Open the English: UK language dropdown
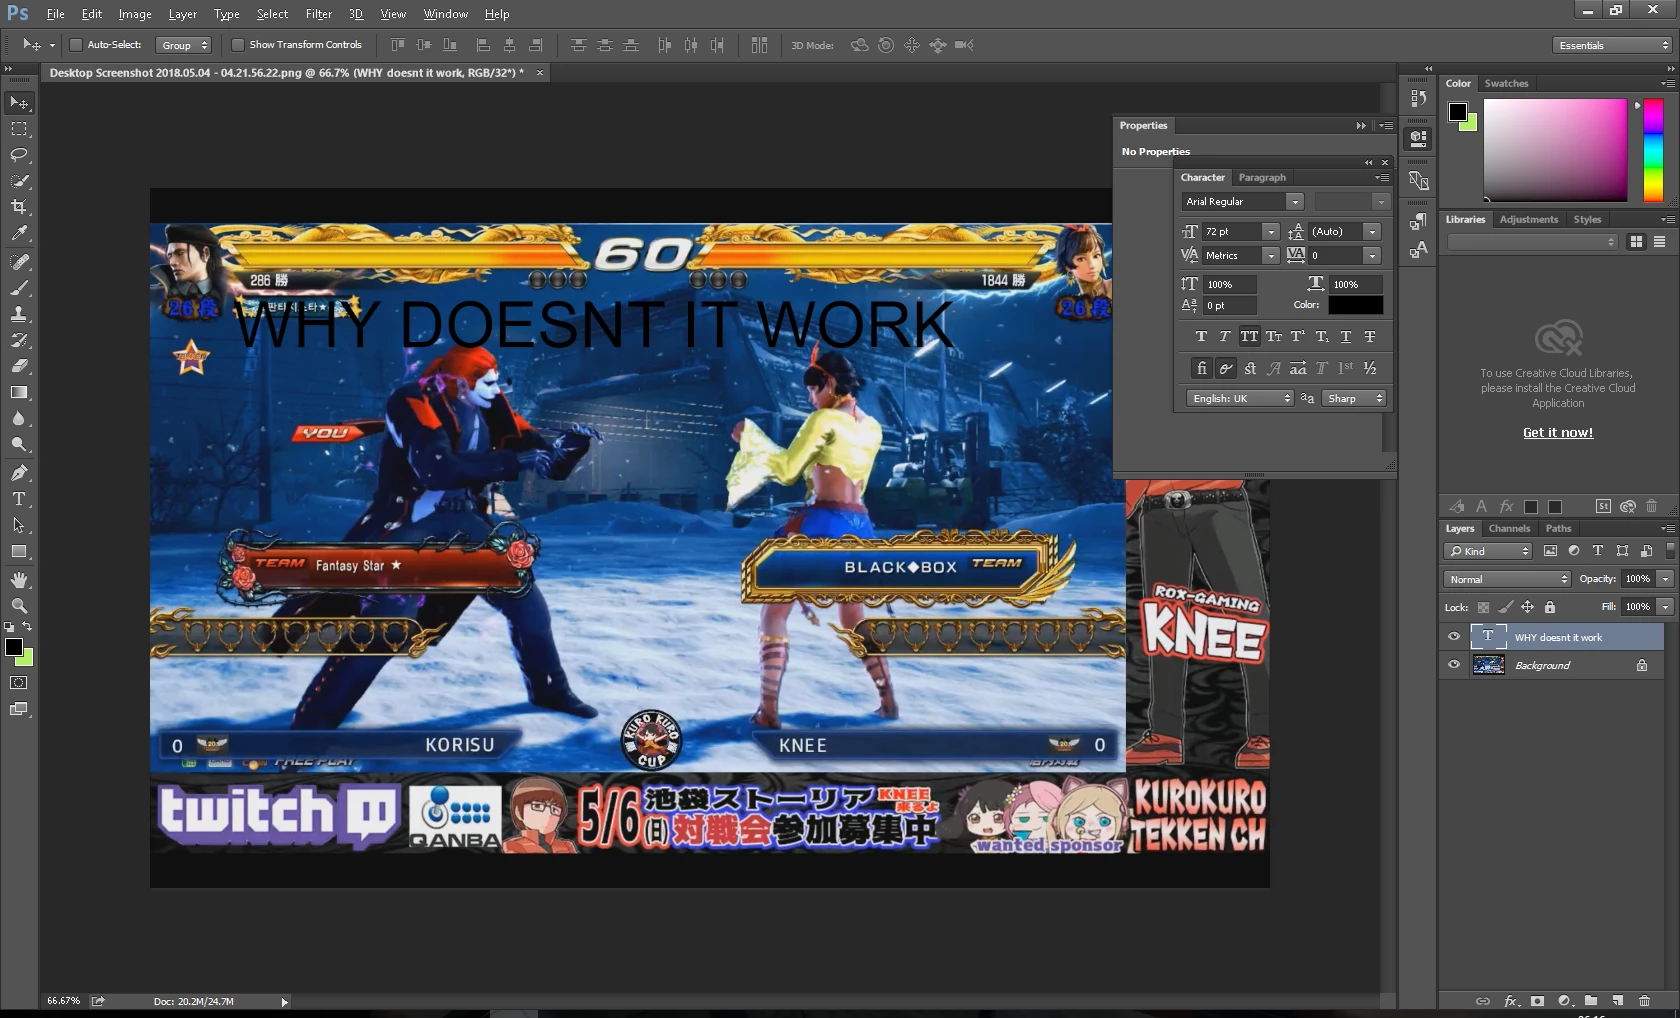This screenshot has height=1018, width=1680. pyautogui.click(x=1240, y=398)
